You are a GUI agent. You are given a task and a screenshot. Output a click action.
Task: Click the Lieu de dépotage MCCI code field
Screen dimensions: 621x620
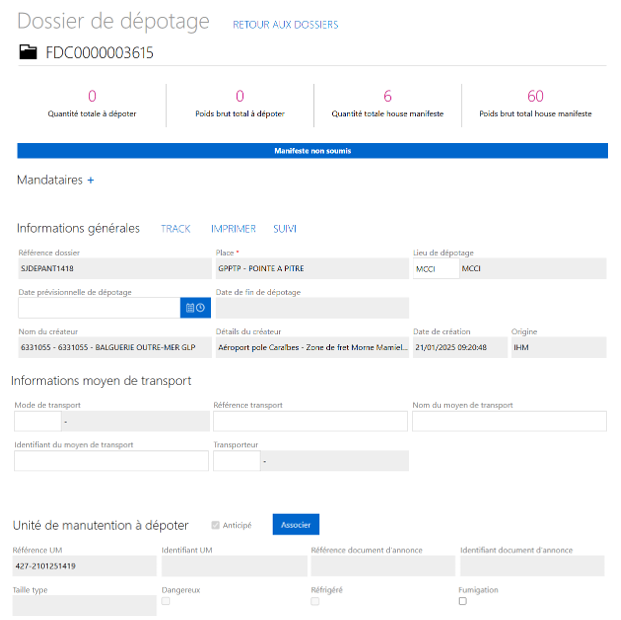(434, 268)
